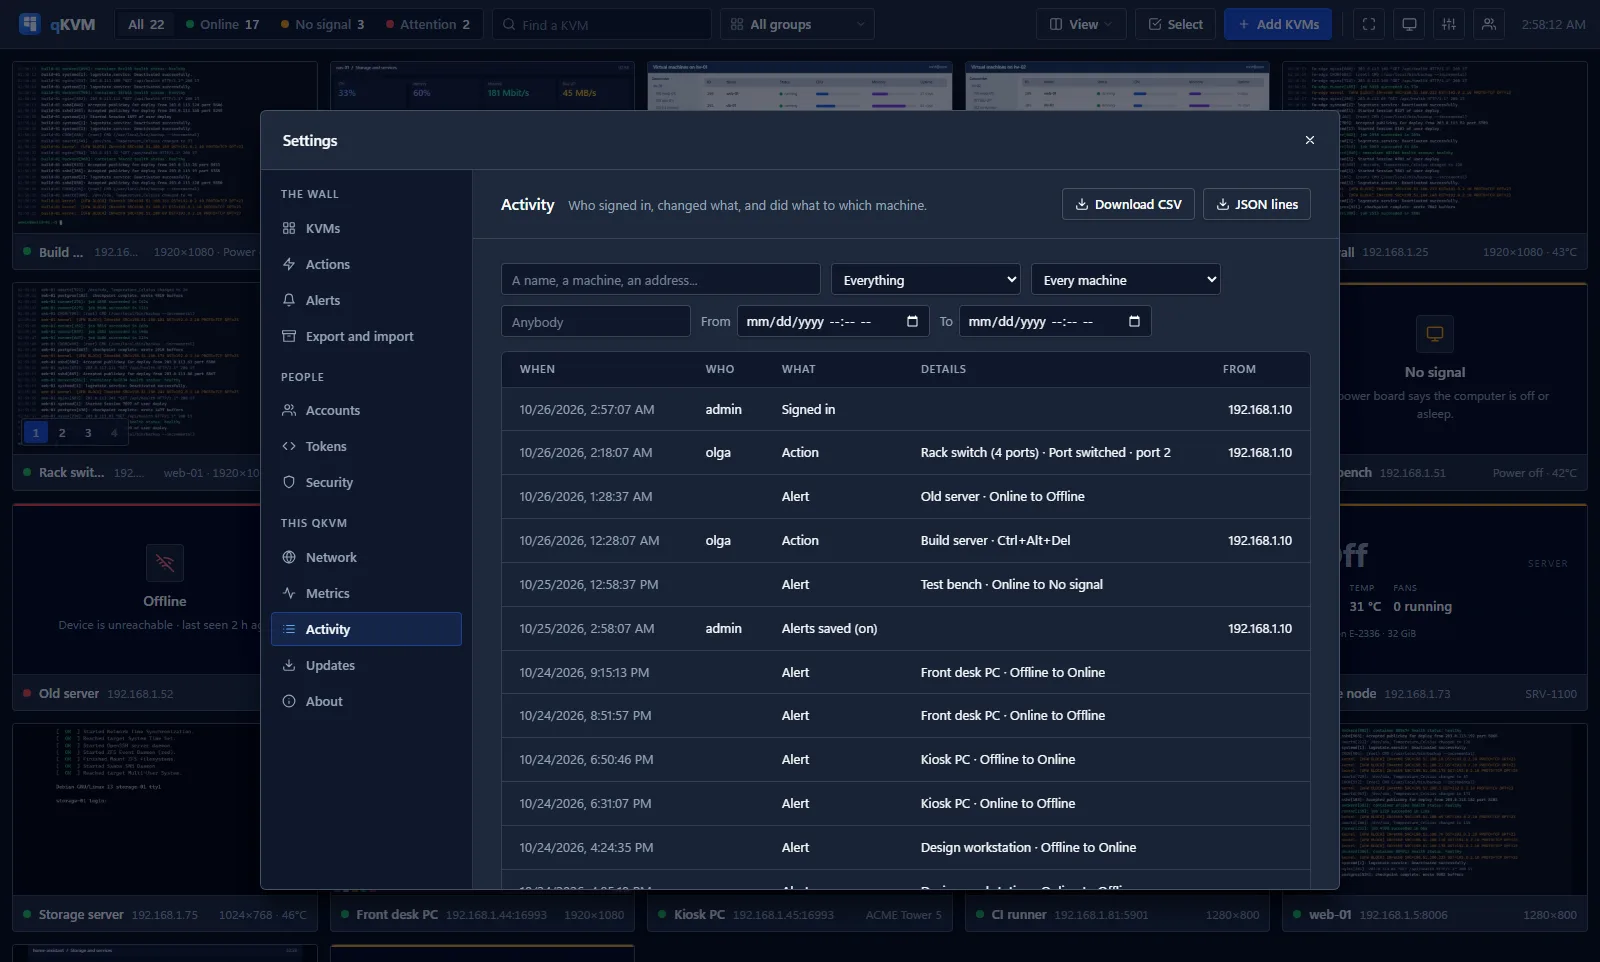The image size is (1600, 962).
Task: Click the Old server Online to Offline alert
Action: point(906,497)
